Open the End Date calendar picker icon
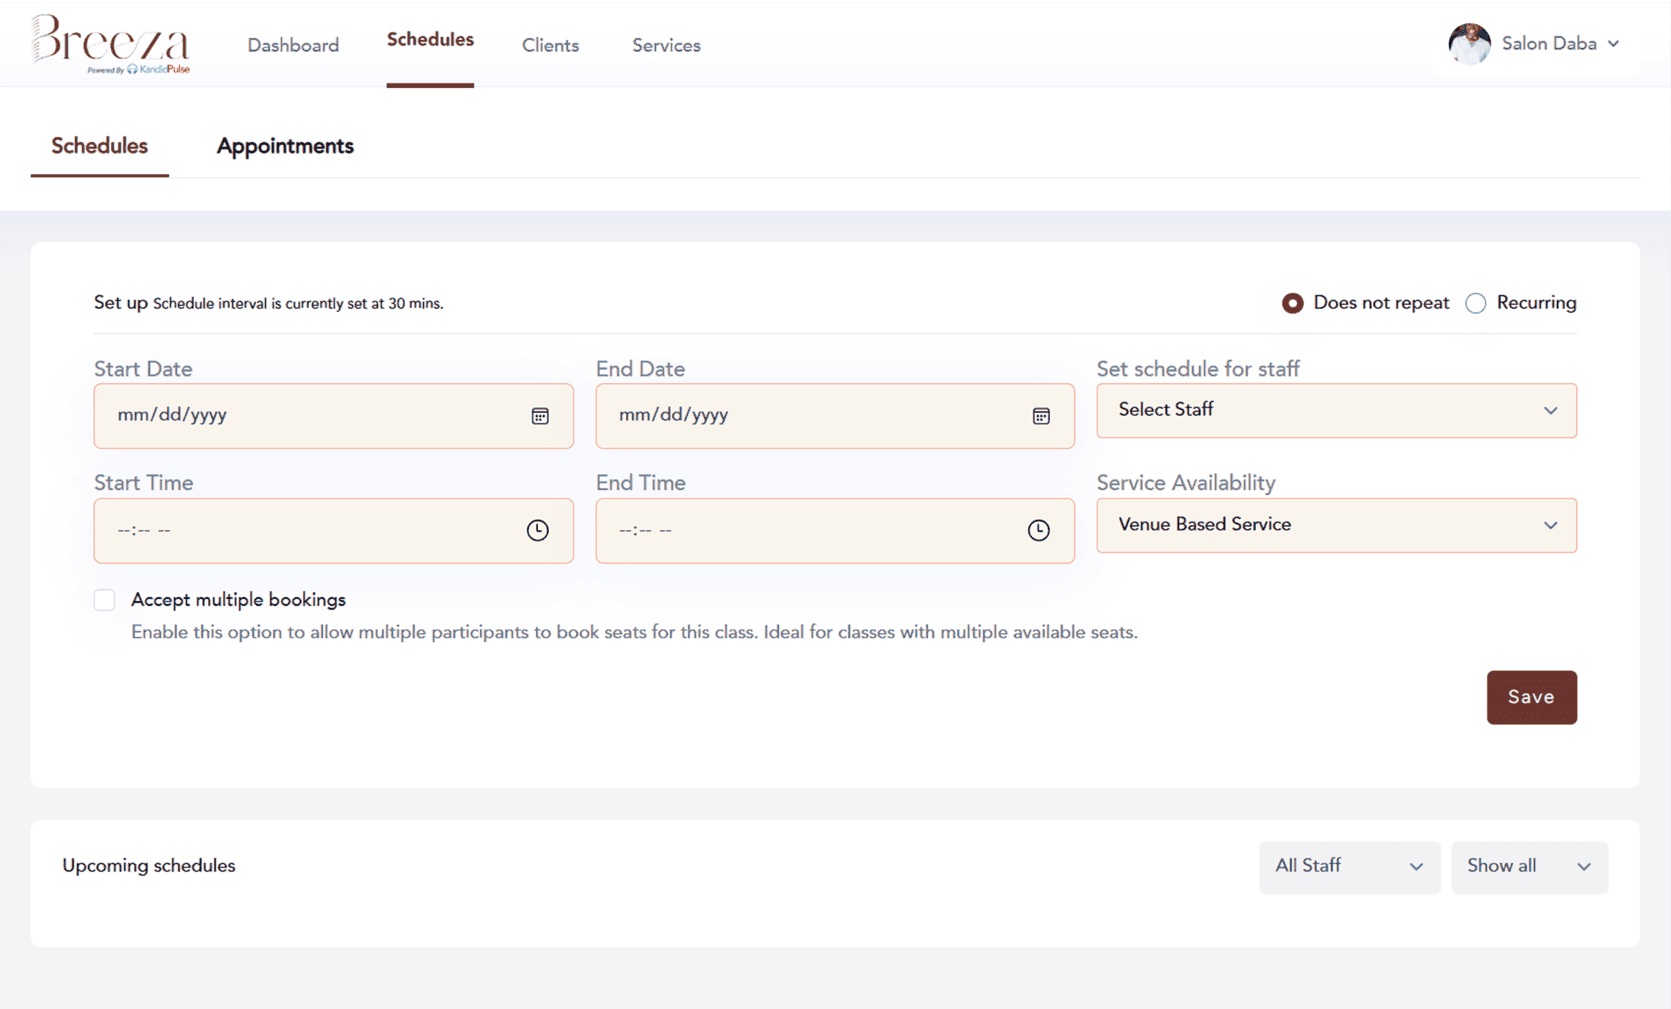 (x=1041, y=416)
